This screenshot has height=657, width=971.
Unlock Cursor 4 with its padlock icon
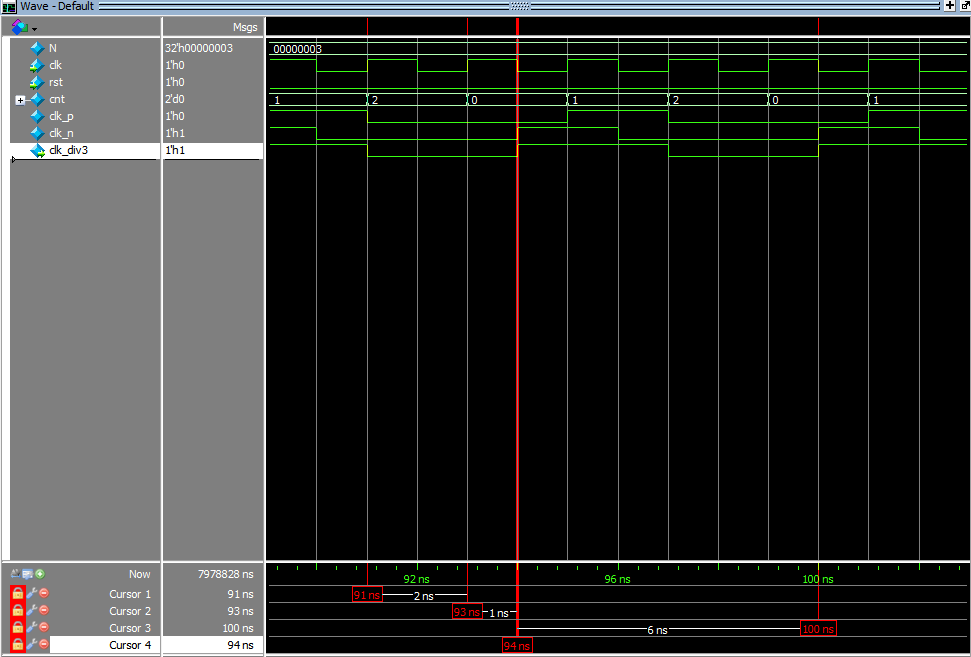point(17,645)
